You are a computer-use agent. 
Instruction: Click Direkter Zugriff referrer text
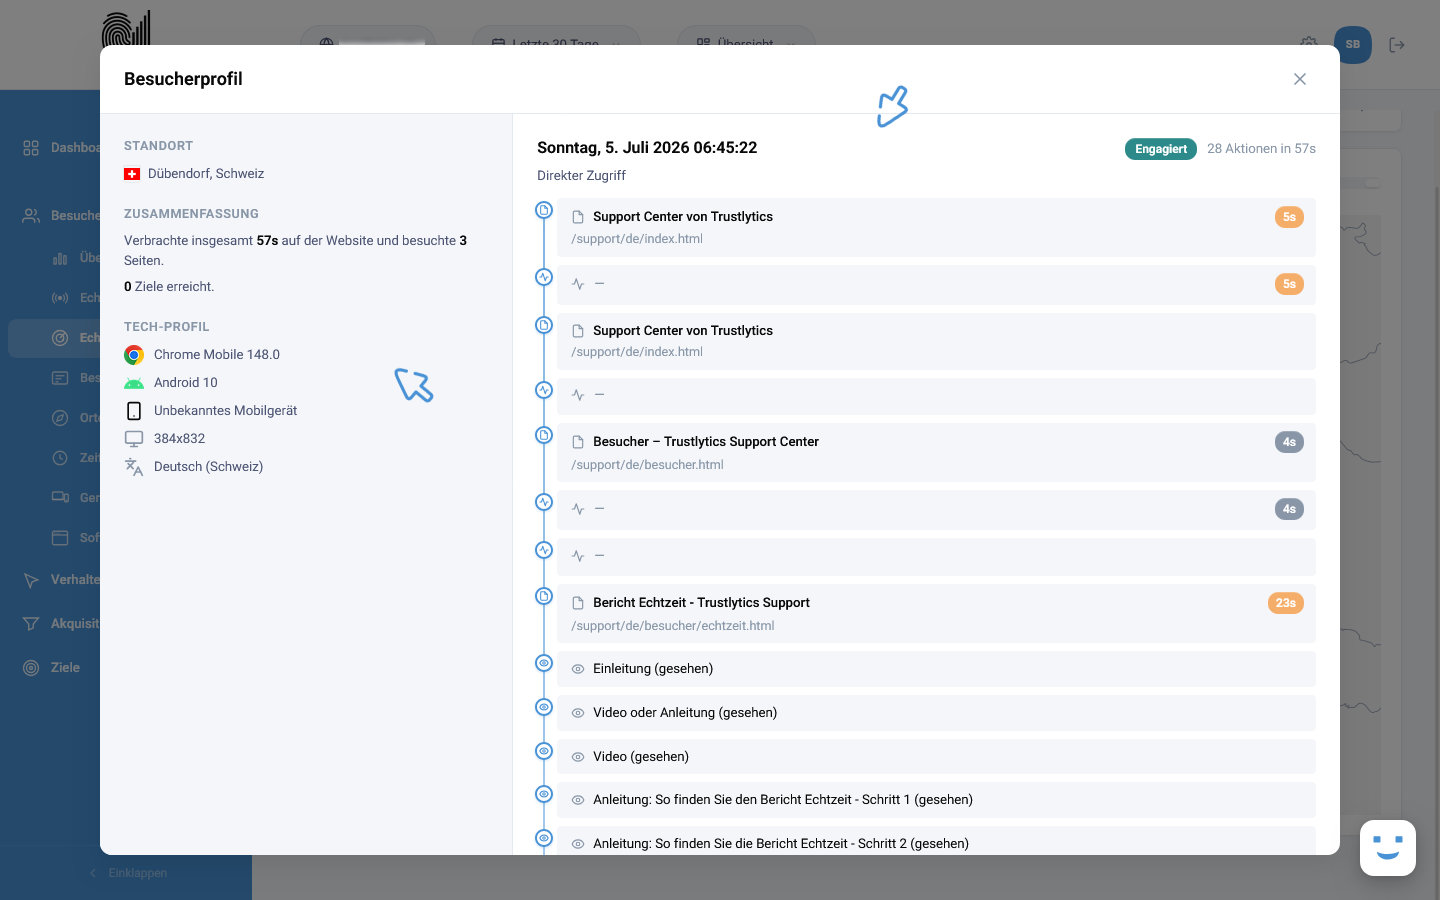pyautogui.click(x=581, y=176)
